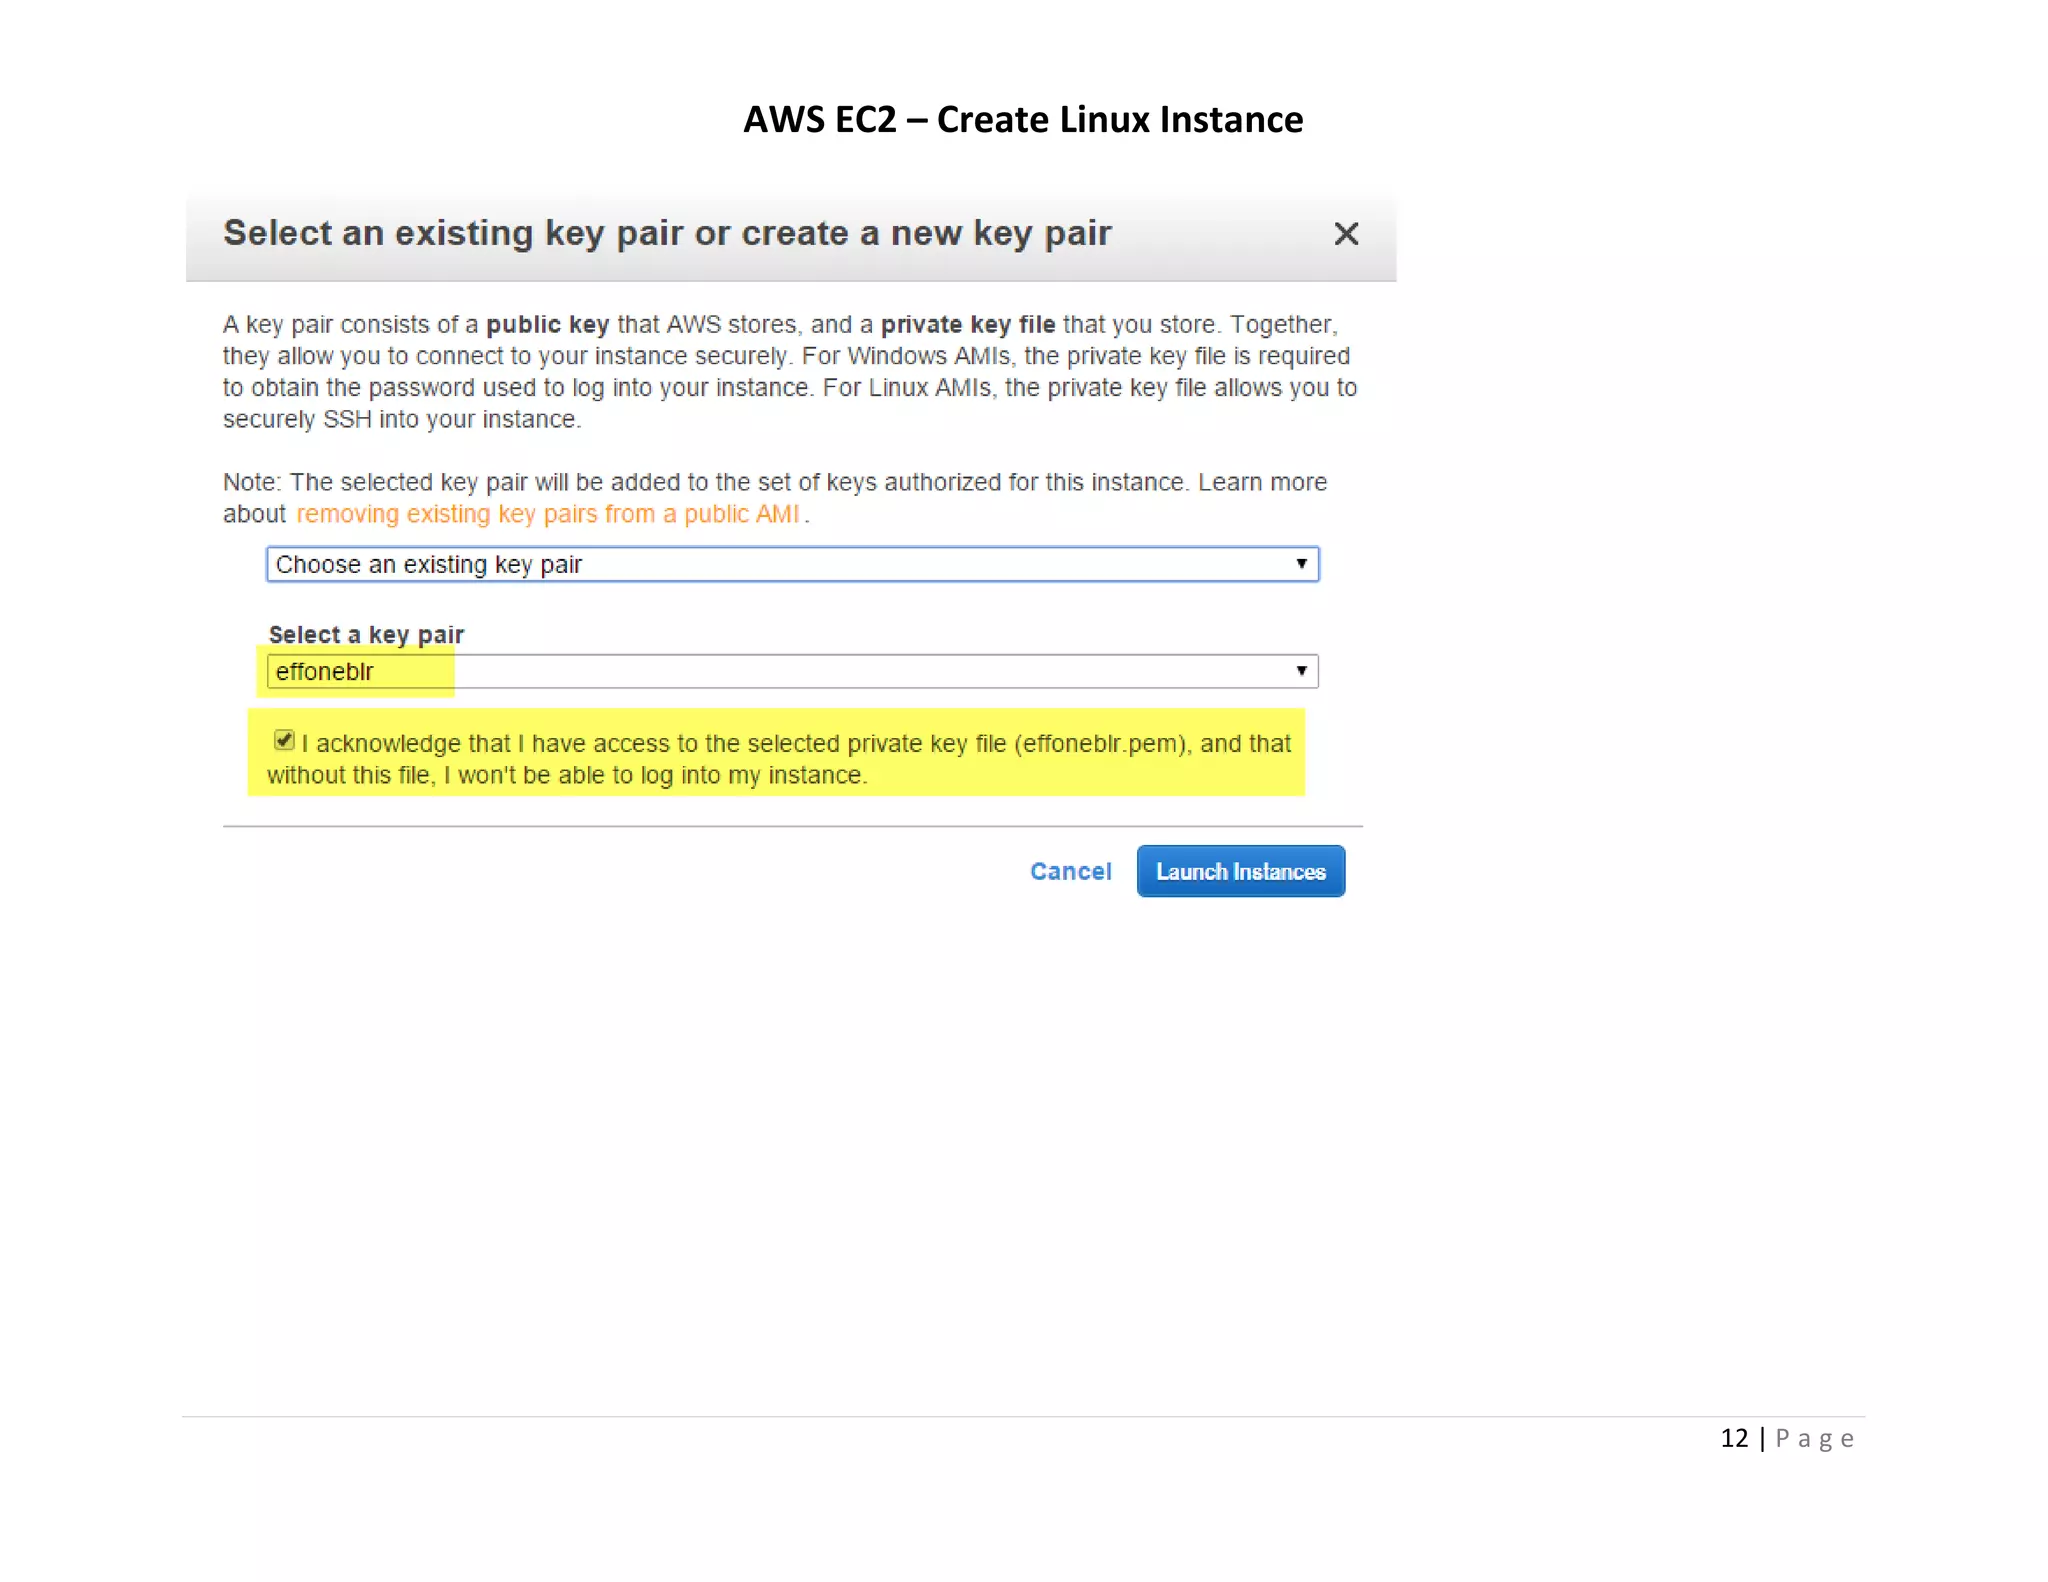Click the page number '12 | Page'
The width and height of the screenshot is (2048, 1582).
(1787, 1438)
